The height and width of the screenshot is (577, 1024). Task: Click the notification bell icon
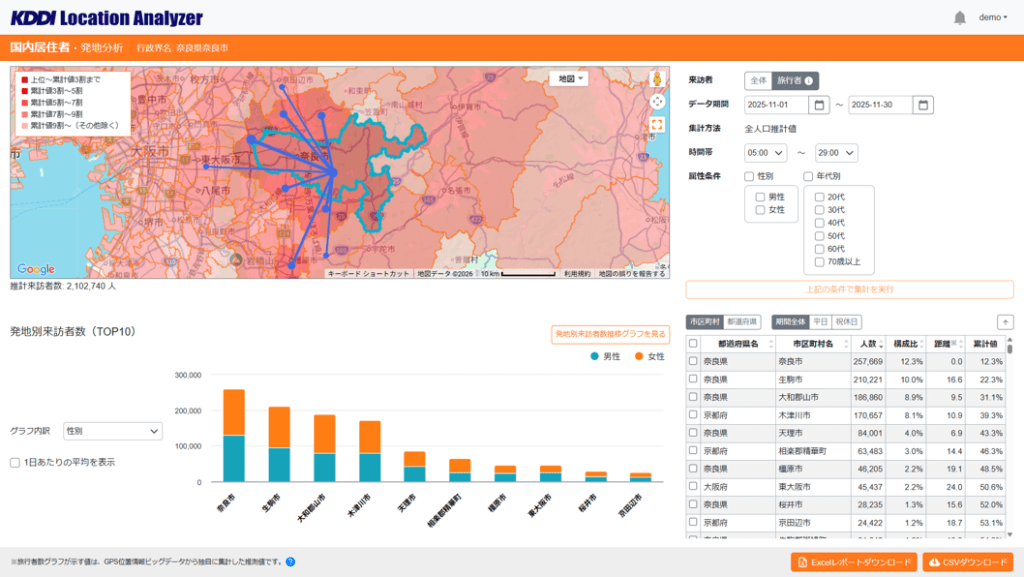pyautogui.click(x=960, y=18)
